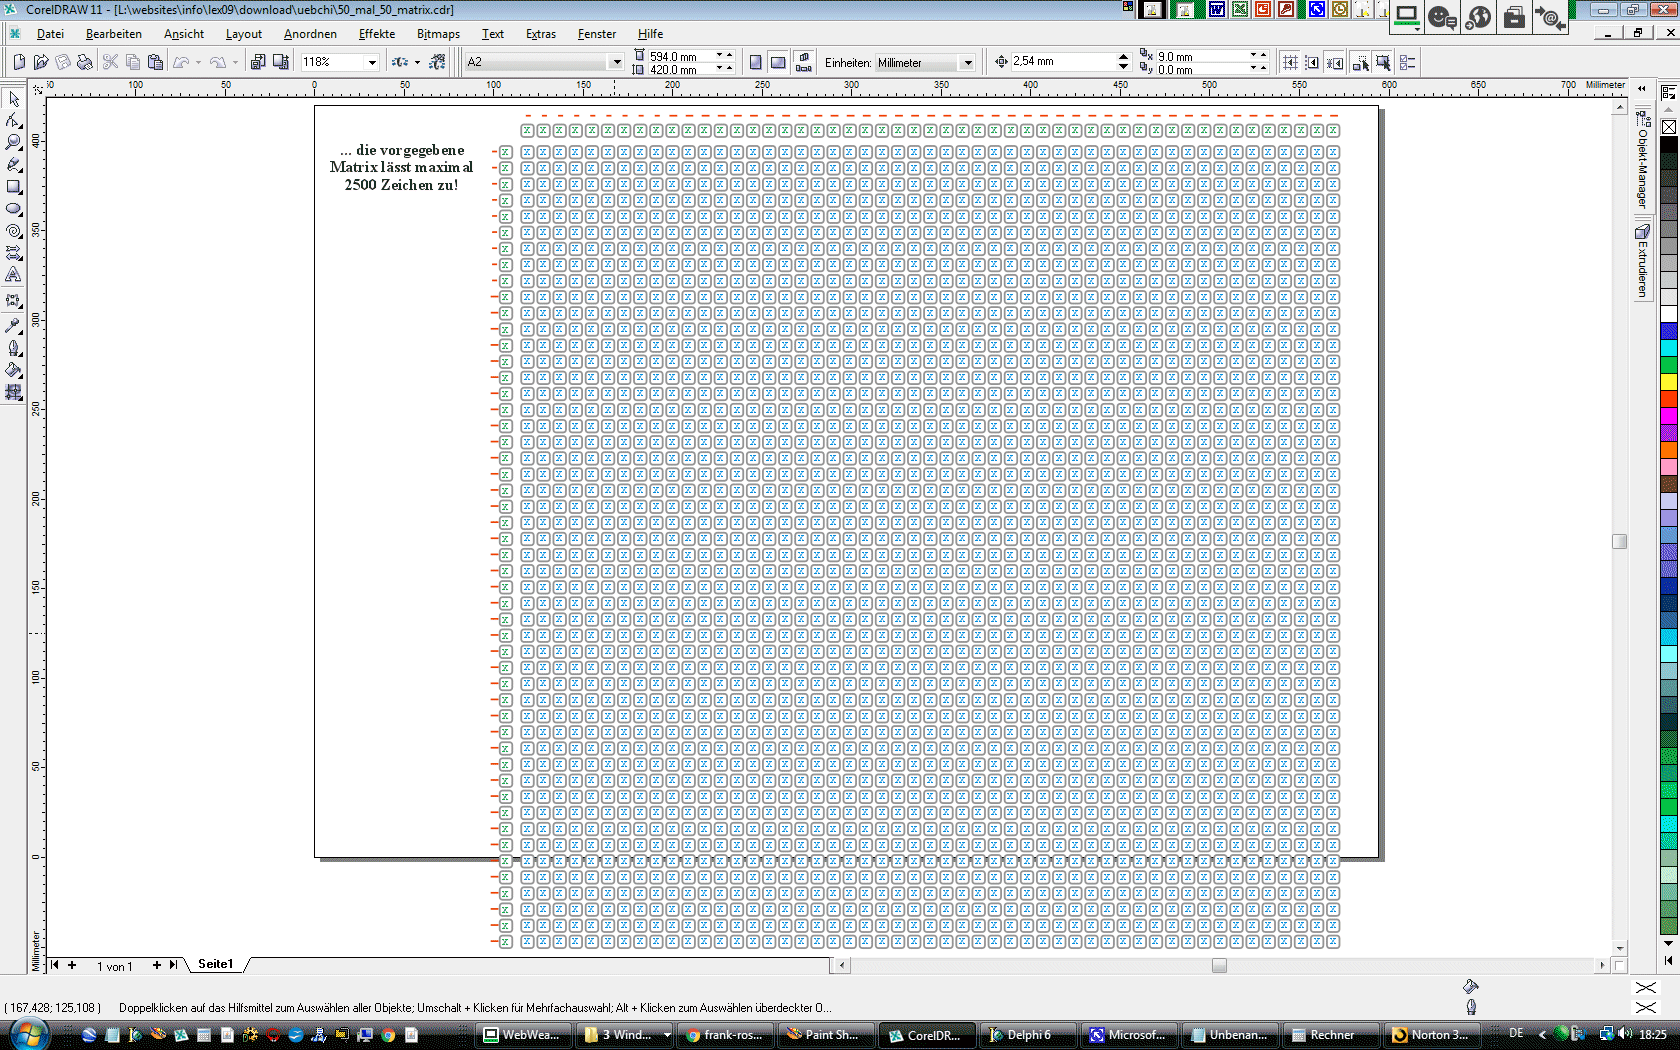1680x1050 pixels.
Task: Select the Fill bucket tool
Action: pyautogui.click(x=14, y=370)
